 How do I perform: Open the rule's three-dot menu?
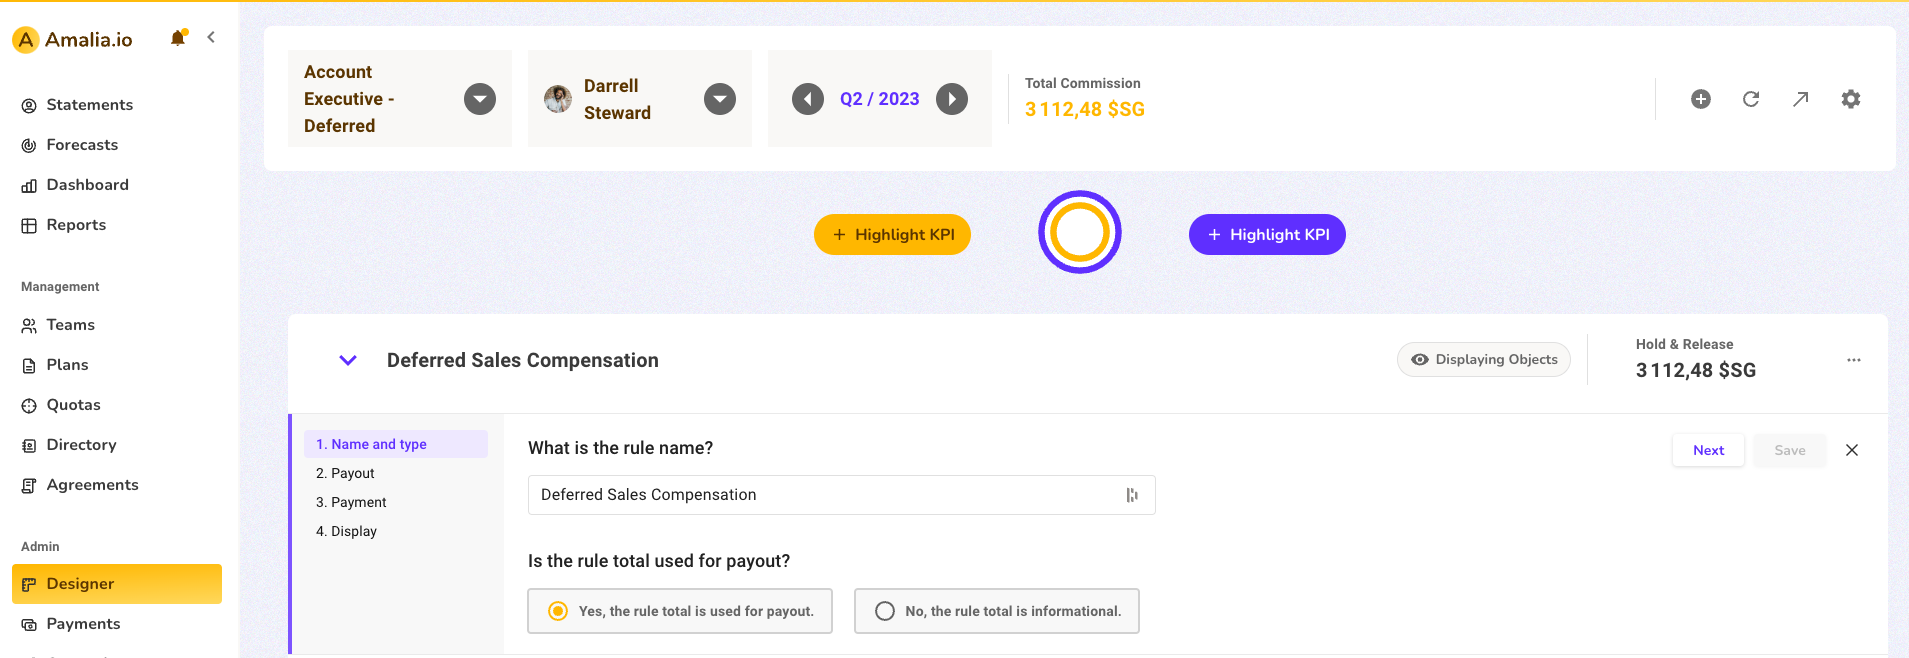(x=1854, y=360)
